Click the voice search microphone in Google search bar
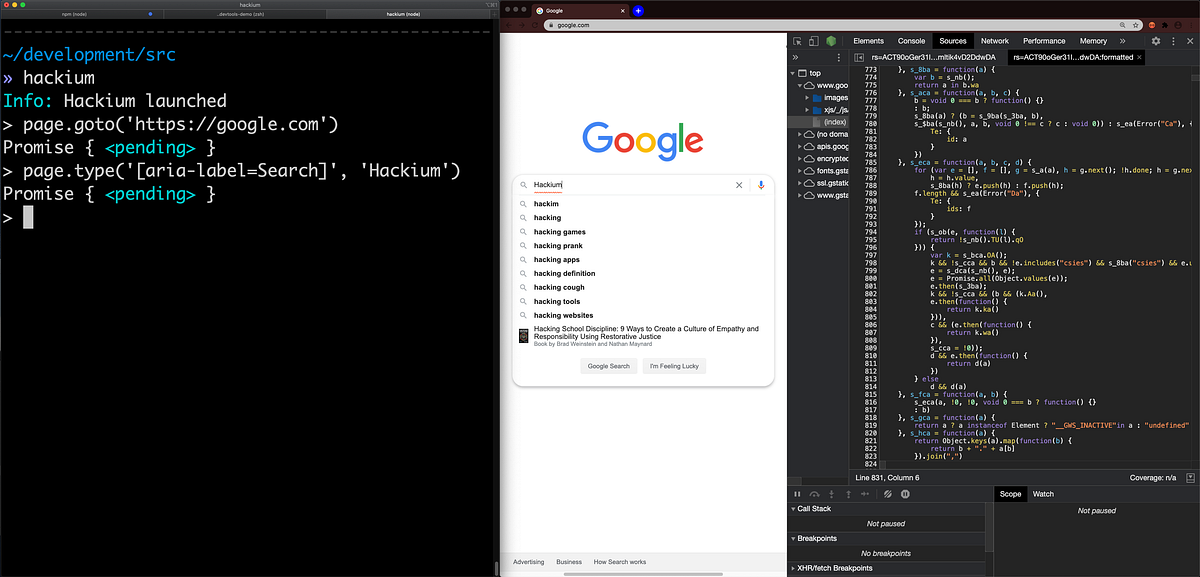 click(x=761, y=184)
